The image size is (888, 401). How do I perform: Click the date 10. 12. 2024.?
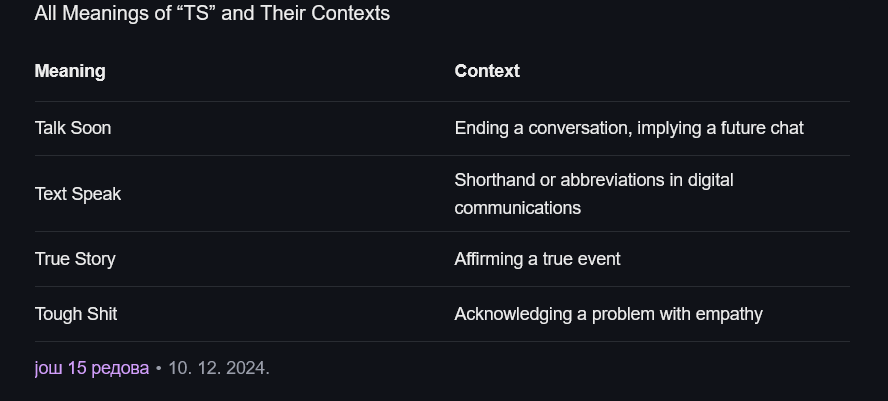219,368
